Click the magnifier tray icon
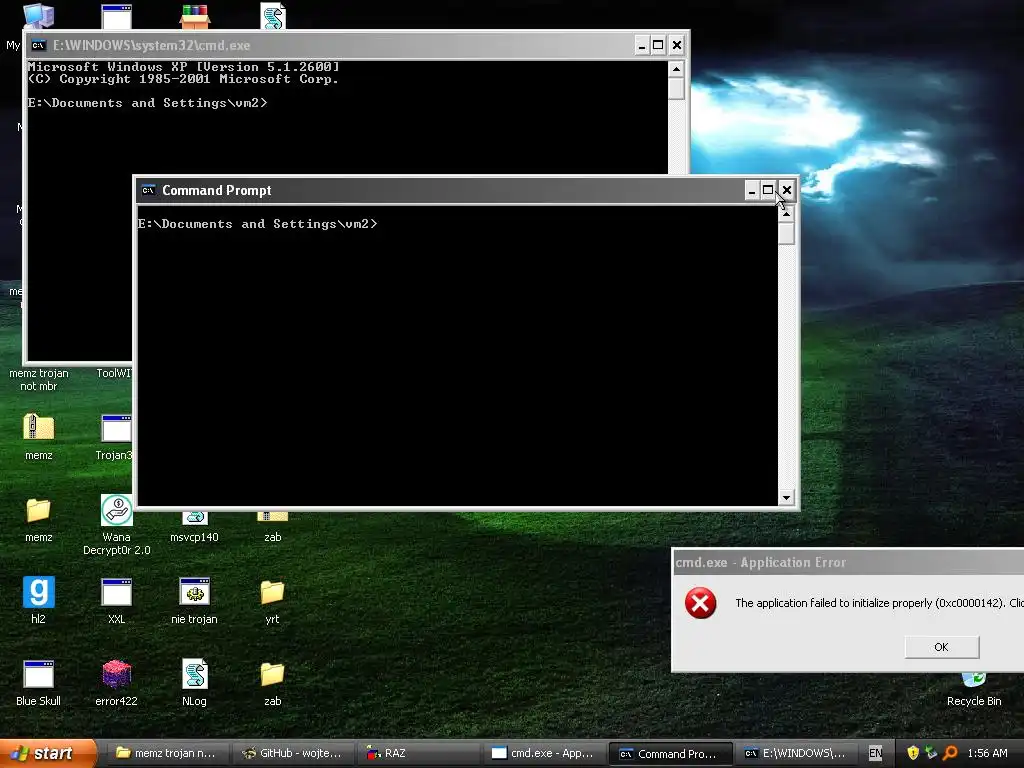Screen dimensions: 1024x768 pyautogui.click(x=950, y=753)
